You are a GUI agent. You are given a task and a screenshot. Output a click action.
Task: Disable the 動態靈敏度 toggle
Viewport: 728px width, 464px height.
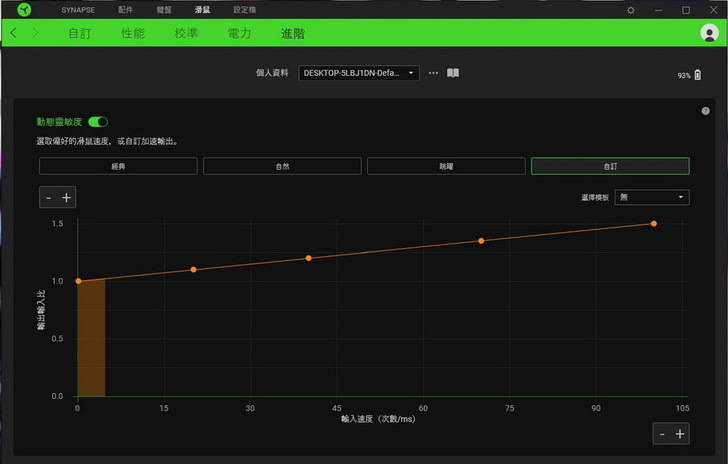tap(98, 121)
